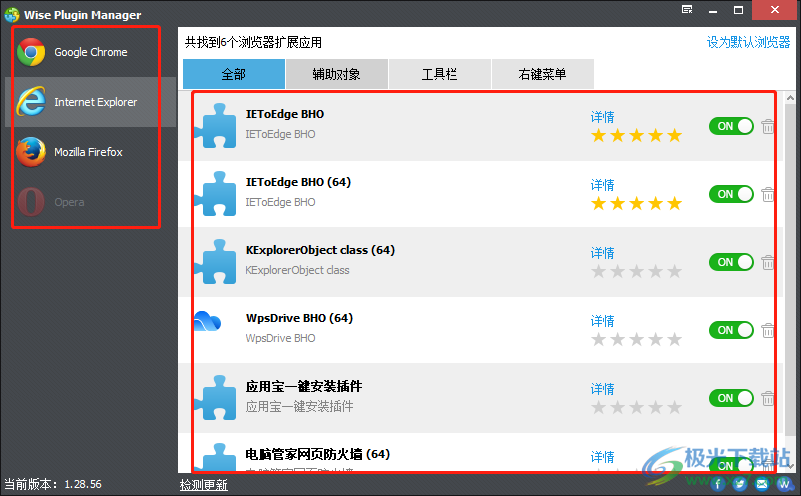
Task: Disable the WpsDrive BHO (64) switch
Action: click(x=731, y=330)
